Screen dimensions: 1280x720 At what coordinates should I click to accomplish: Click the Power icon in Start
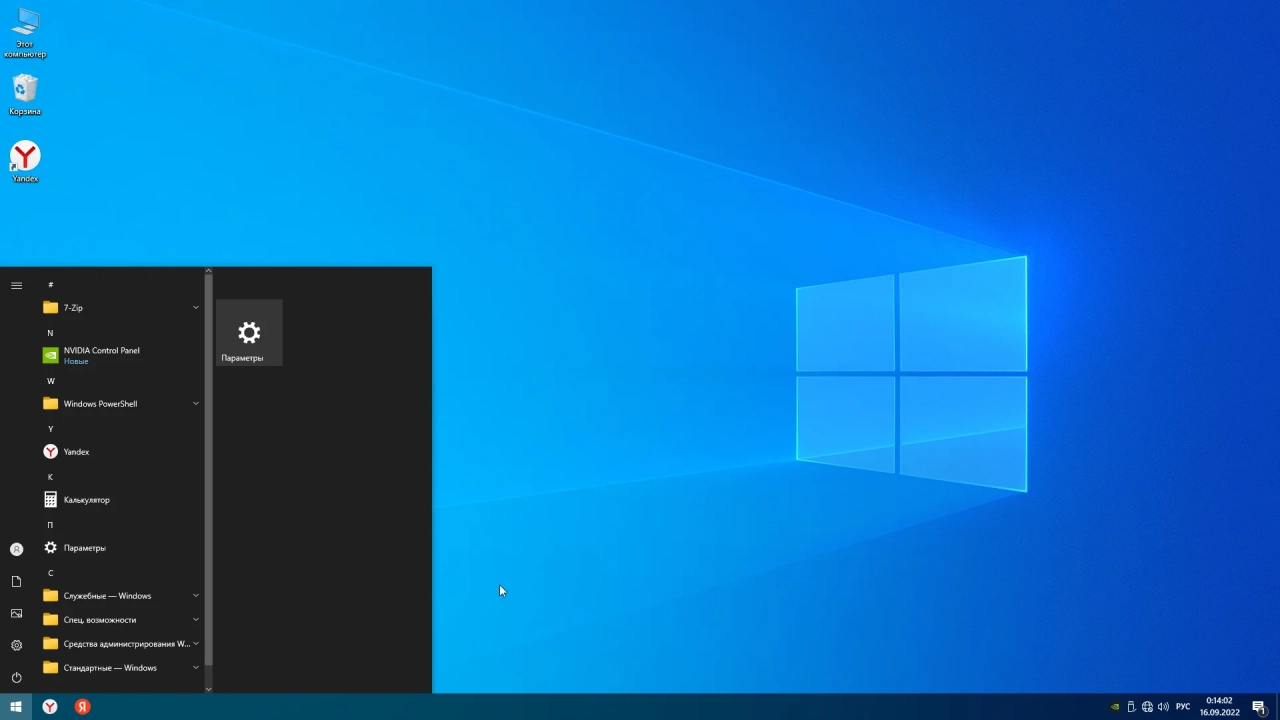(16, 677)
